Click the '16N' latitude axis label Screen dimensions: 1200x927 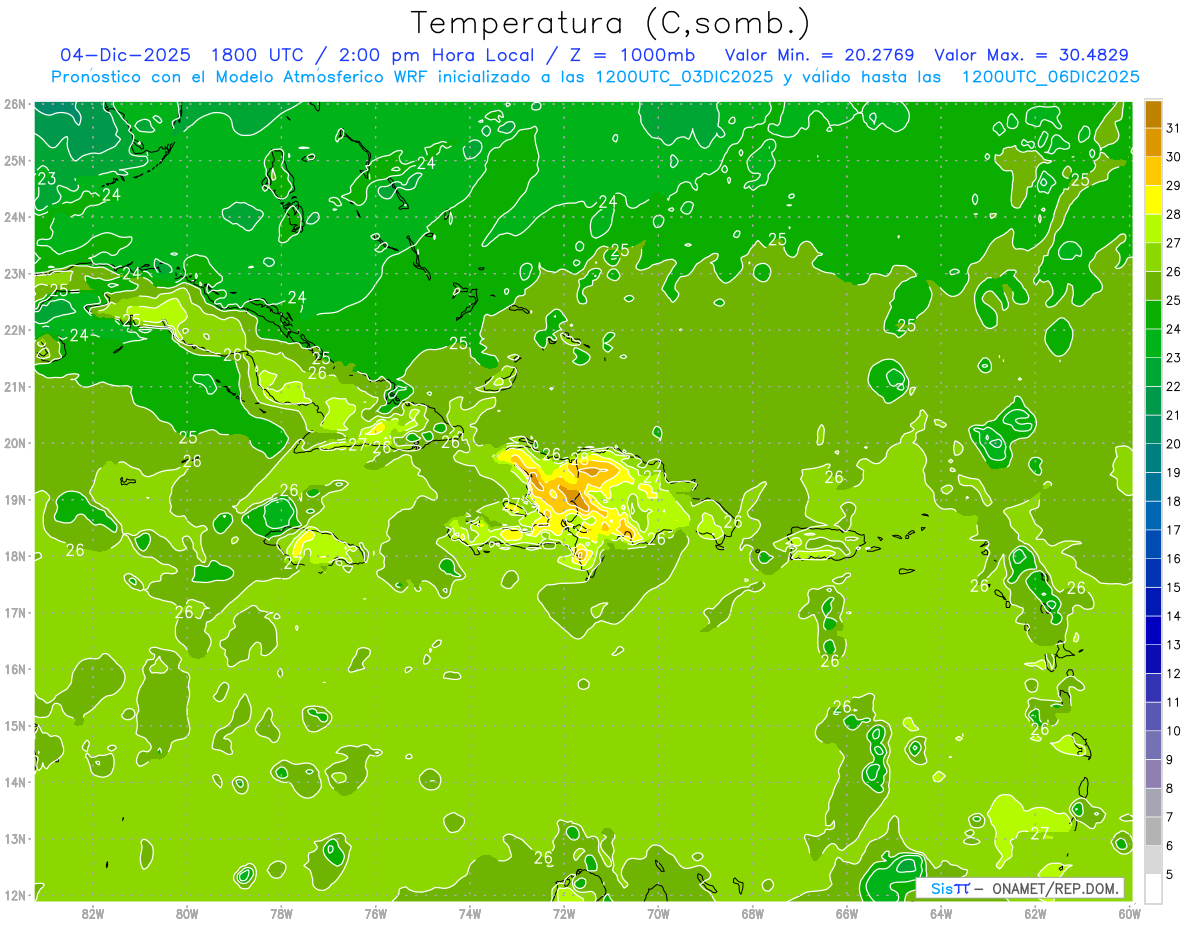(15, 669)
